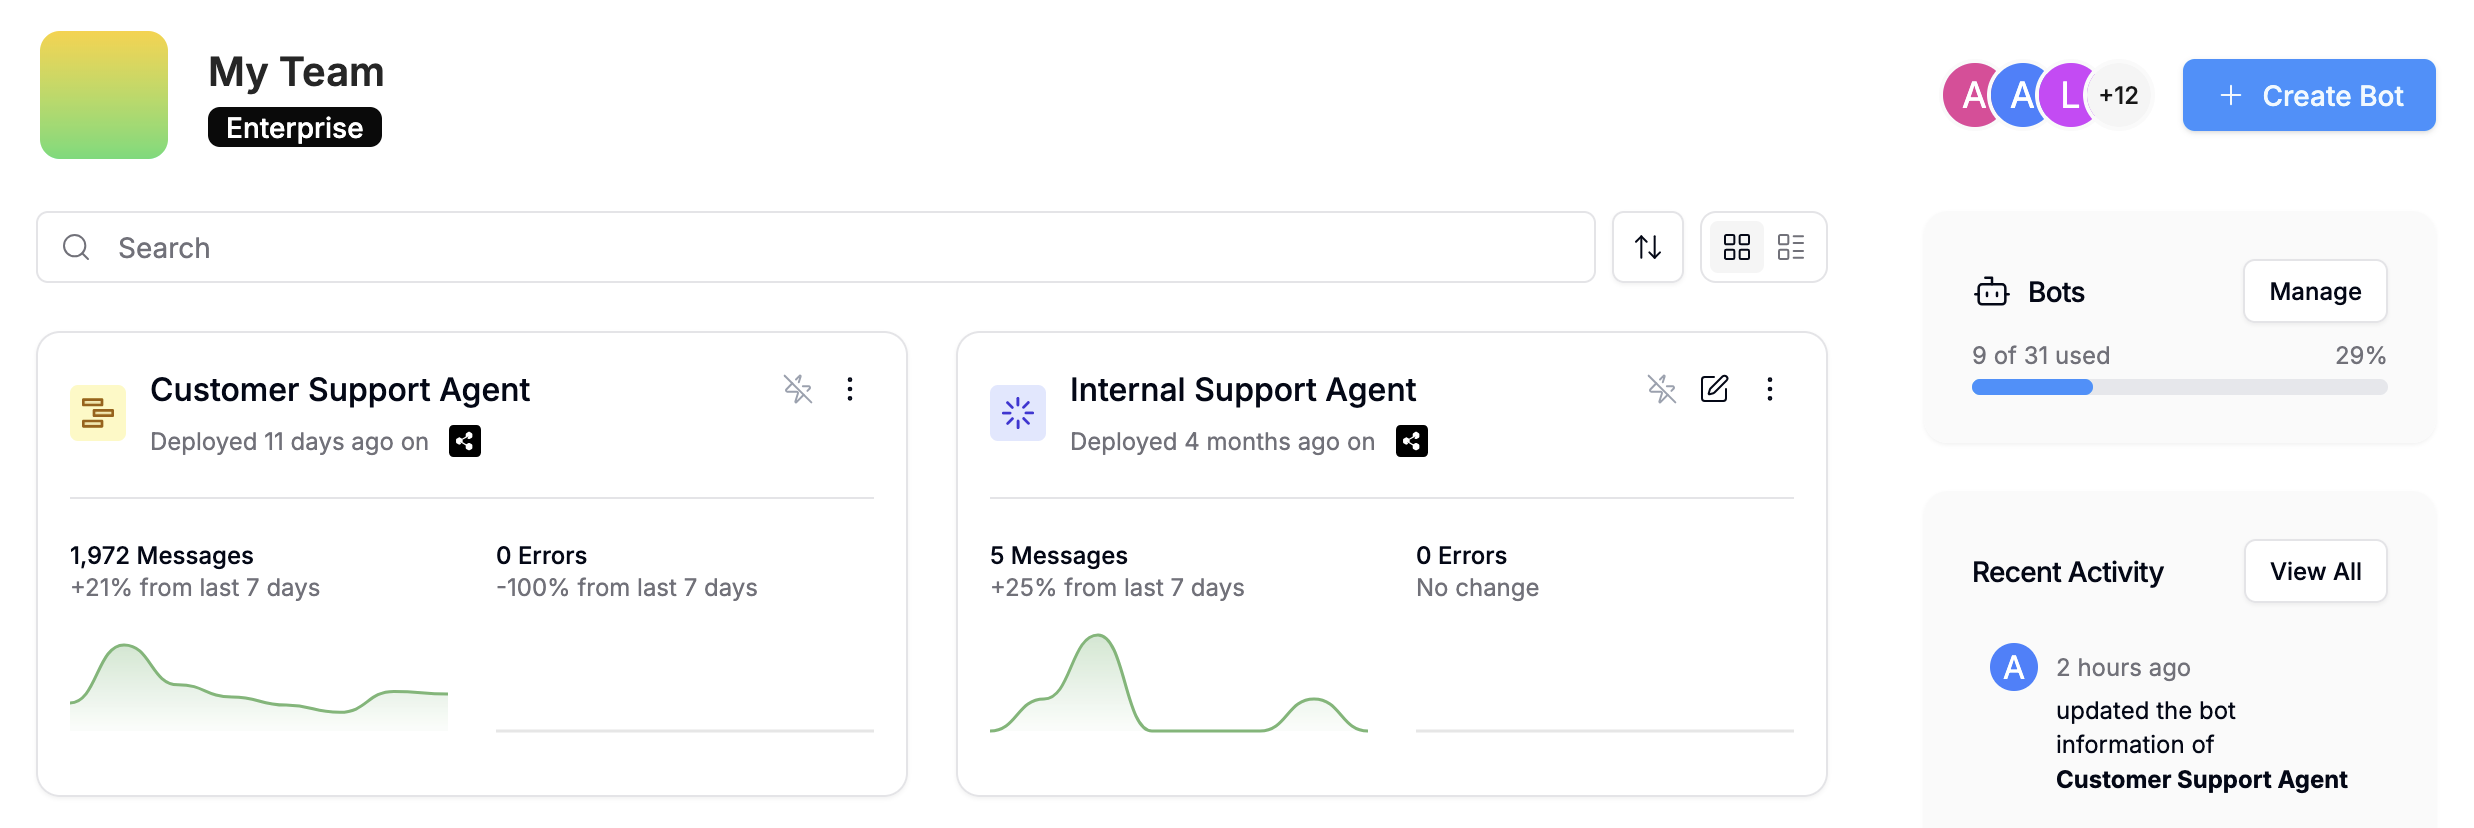The image size is (2474, 828).
Task: Click the Manage button for Bots
Action: [2315, 292]
